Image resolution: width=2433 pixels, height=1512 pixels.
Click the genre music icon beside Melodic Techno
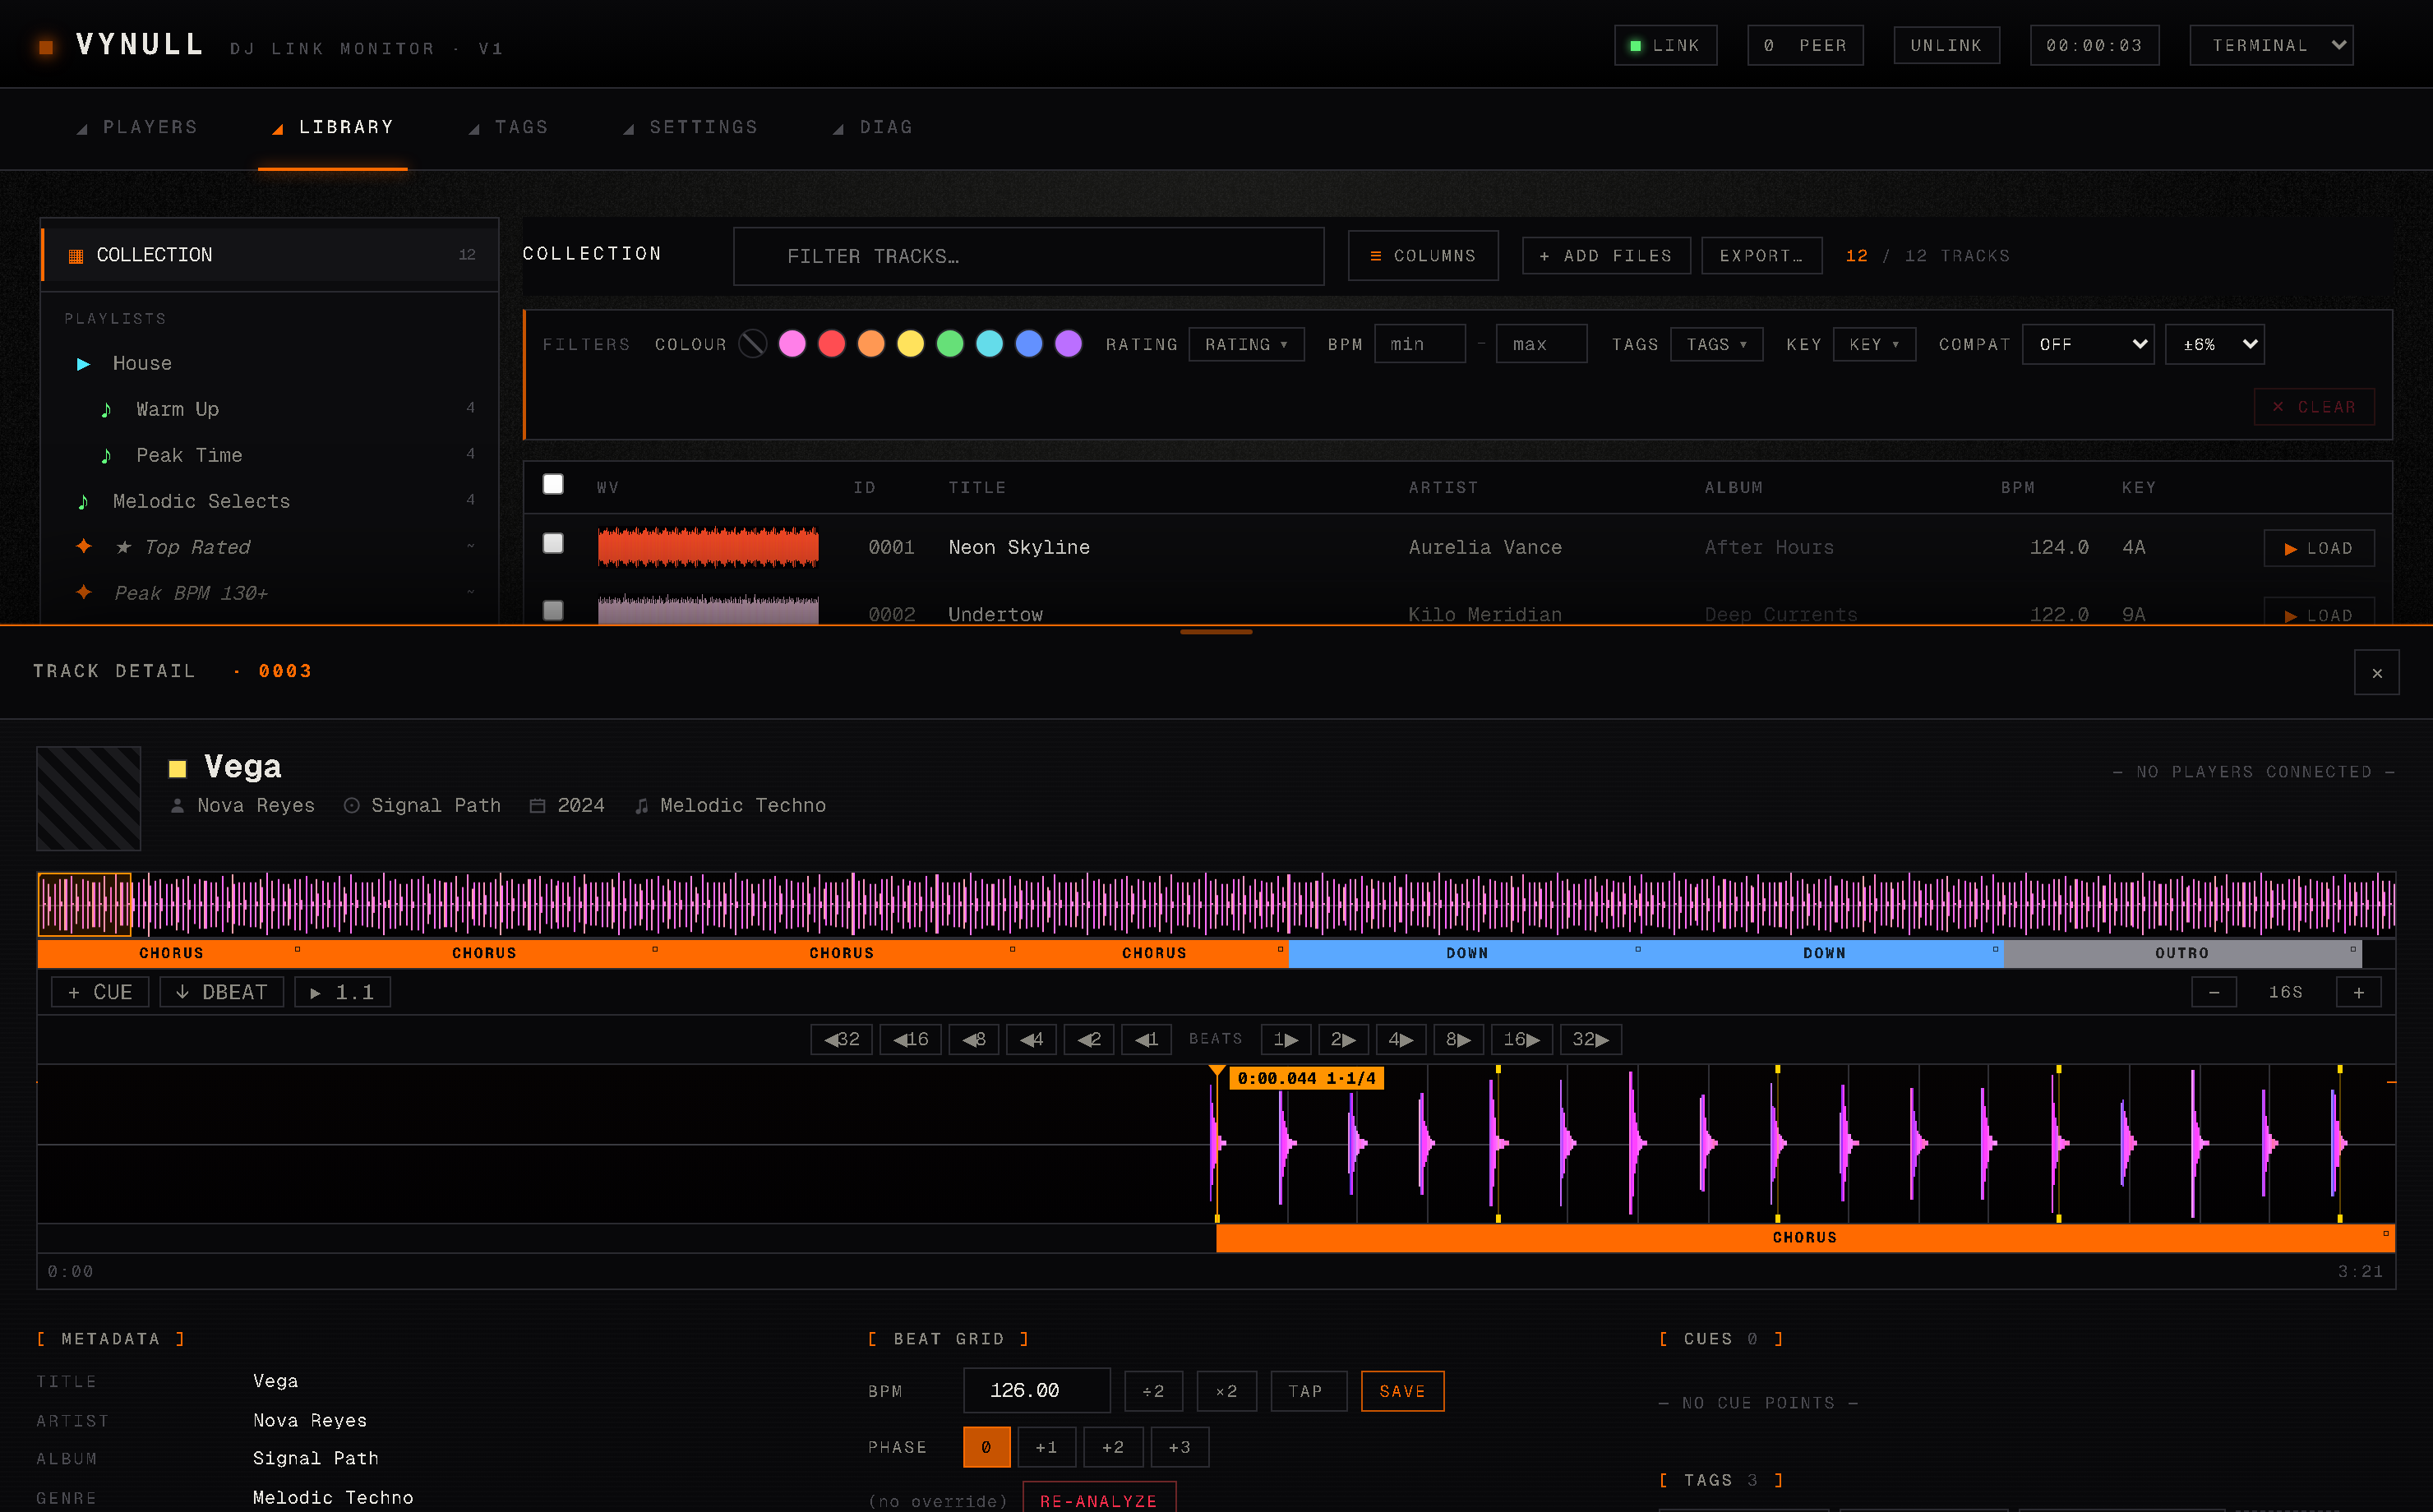pyautogui.click(x=641, y=806)
